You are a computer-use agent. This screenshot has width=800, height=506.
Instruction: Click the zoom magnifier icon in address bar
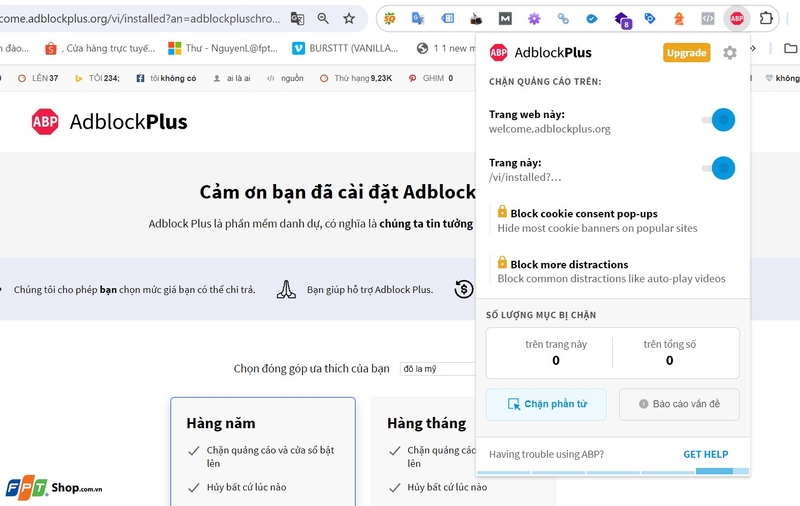[322, 19]
